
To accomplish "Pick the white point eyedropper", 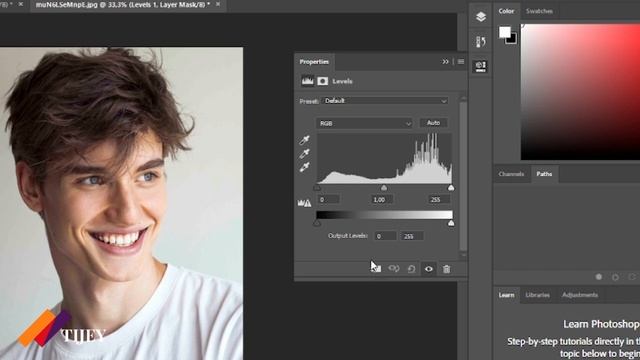I will pos(304,167).
